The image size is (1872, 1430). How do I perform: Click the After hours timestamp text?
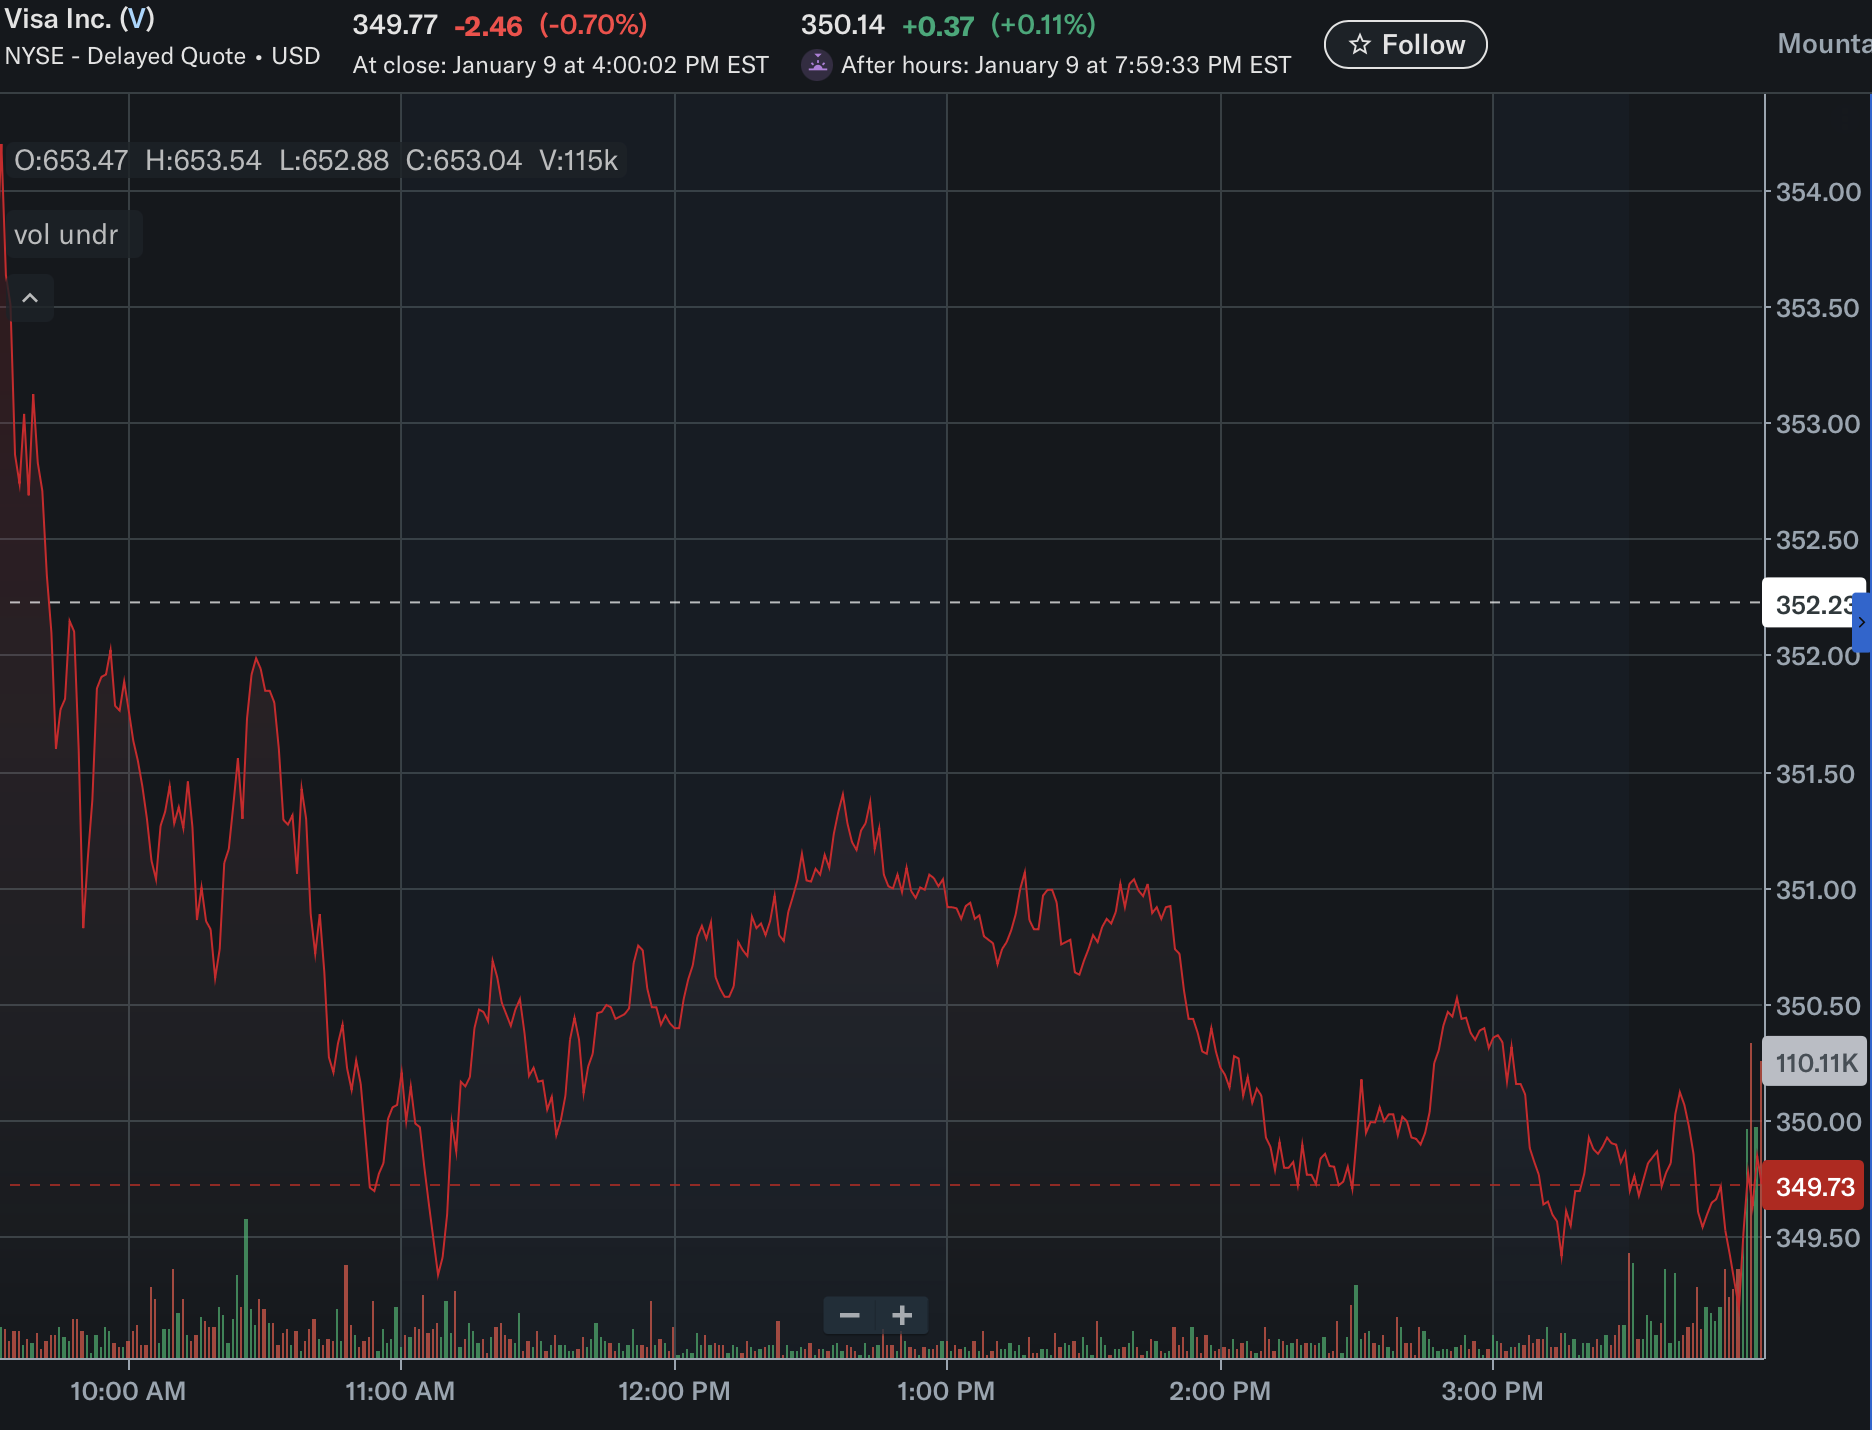tap(1066, 65)
